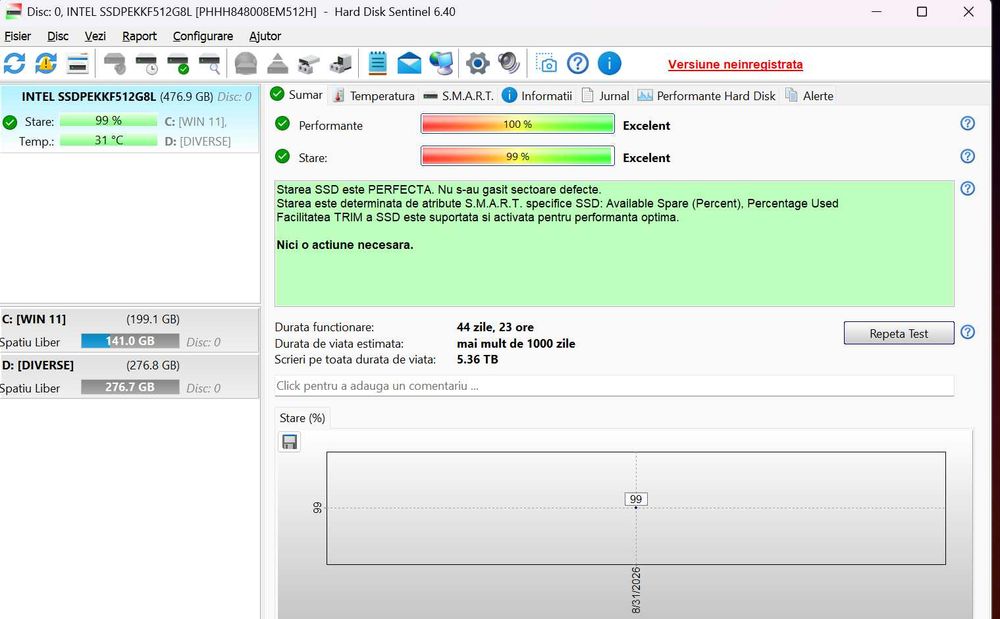Open the Alerte tab
1000x619 pixels.
[x=810, y=96]
